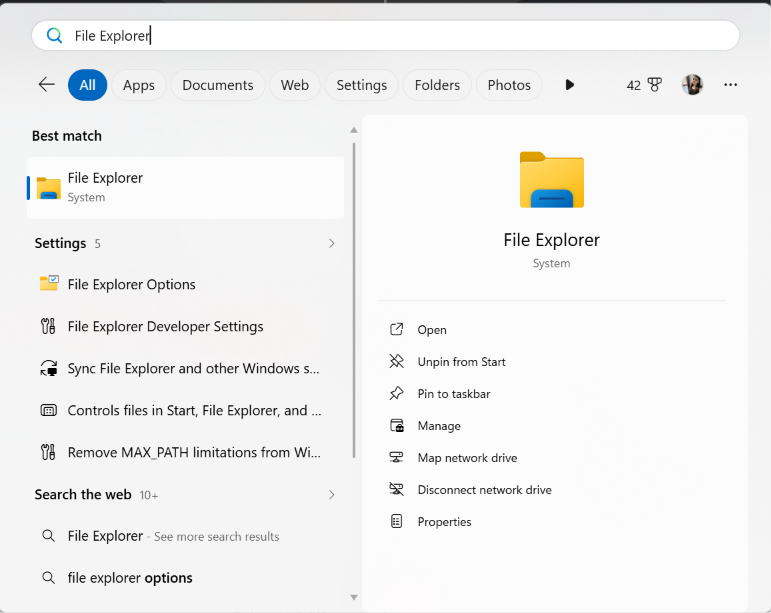The image size is (771, 613).
Task: Click the Disconnect network drive icon
Action: point(396,489)
